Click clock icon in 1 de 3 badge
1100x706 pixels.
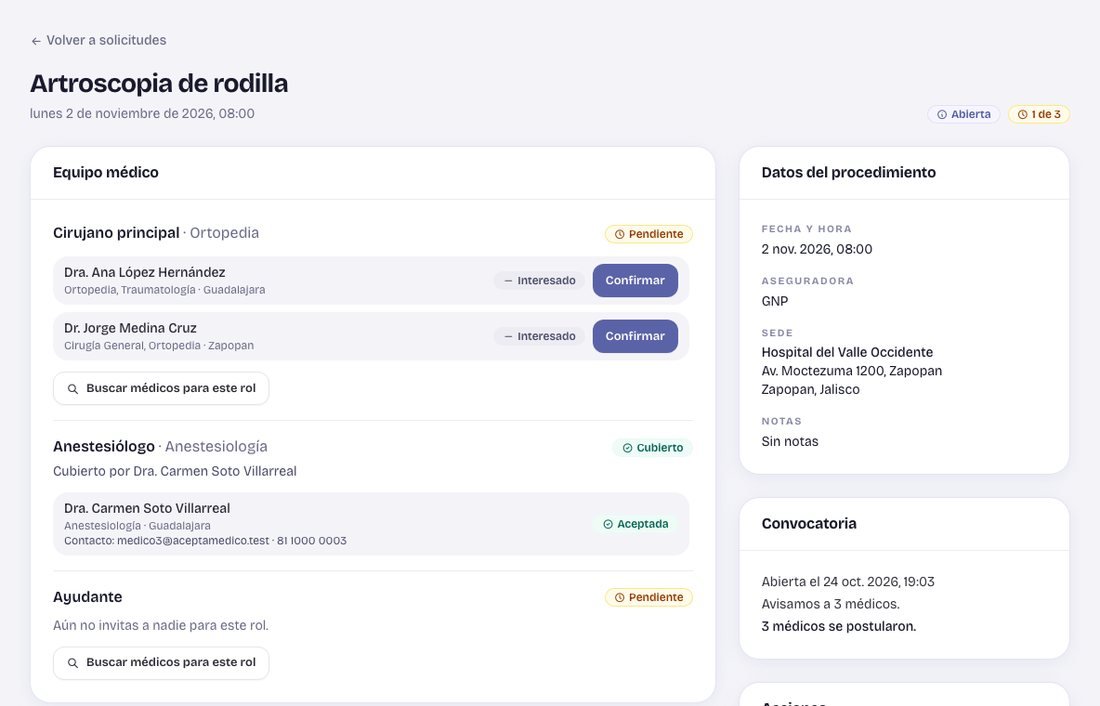click(1022, 114)
